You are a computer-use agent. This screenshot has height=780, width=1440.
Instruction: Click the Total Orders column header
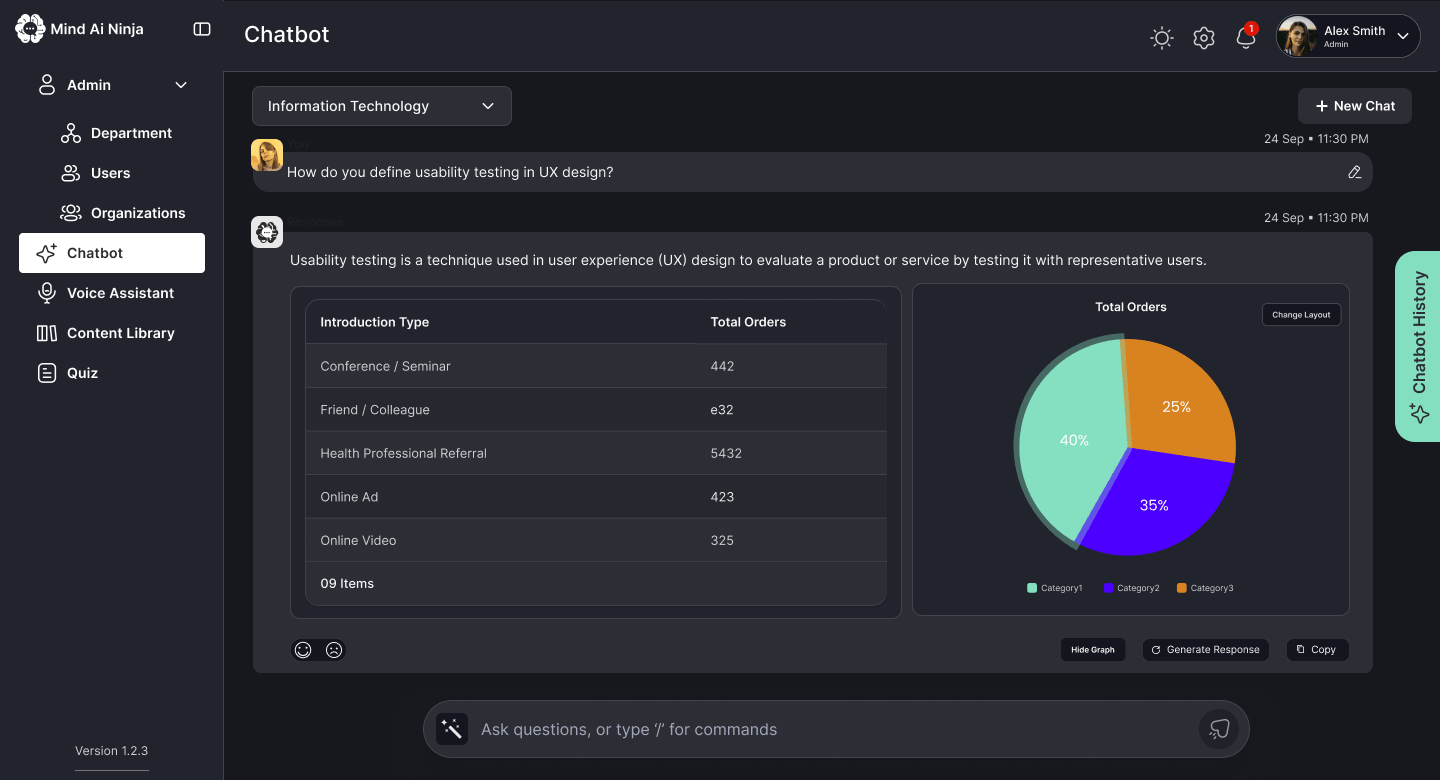pos(748,322)
